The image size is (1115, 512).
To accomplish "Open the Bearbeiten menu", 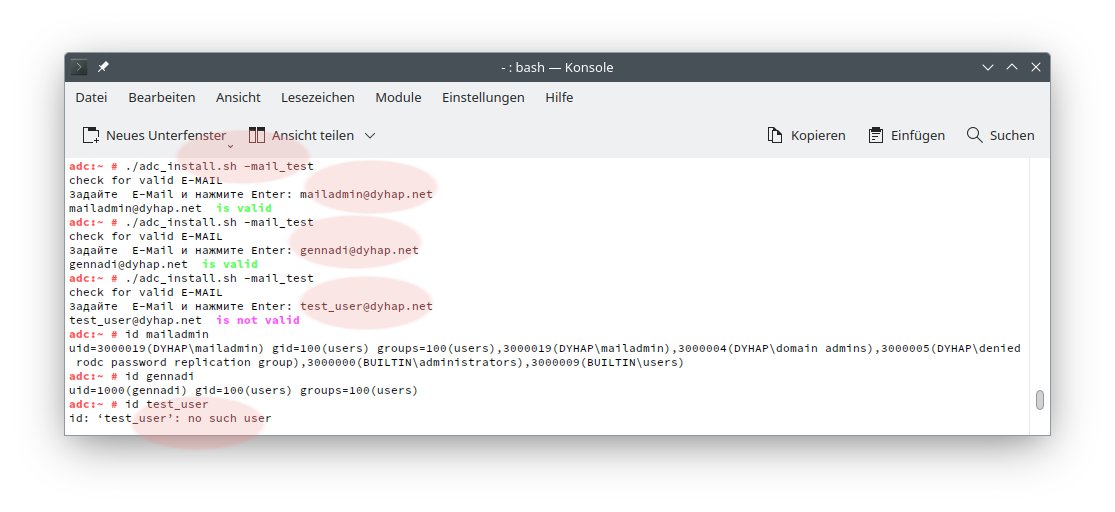I will [x=162, y=97].
